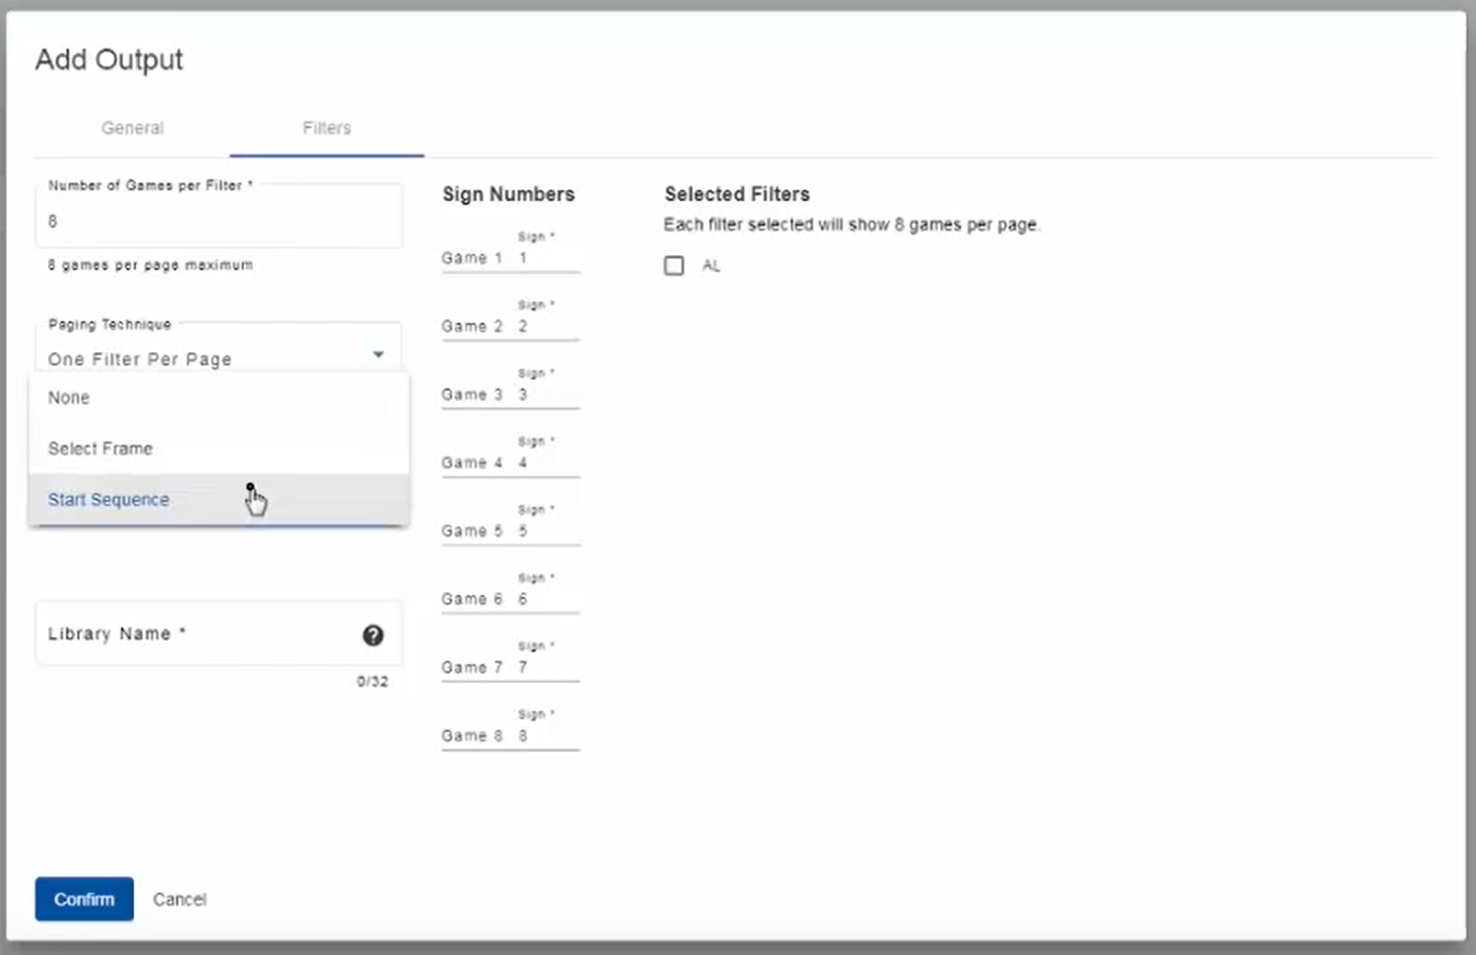This screenshot has height=955, width=1476.
Task: Pick Start Sequence from dropdown list
Action: tap(108, 500)
